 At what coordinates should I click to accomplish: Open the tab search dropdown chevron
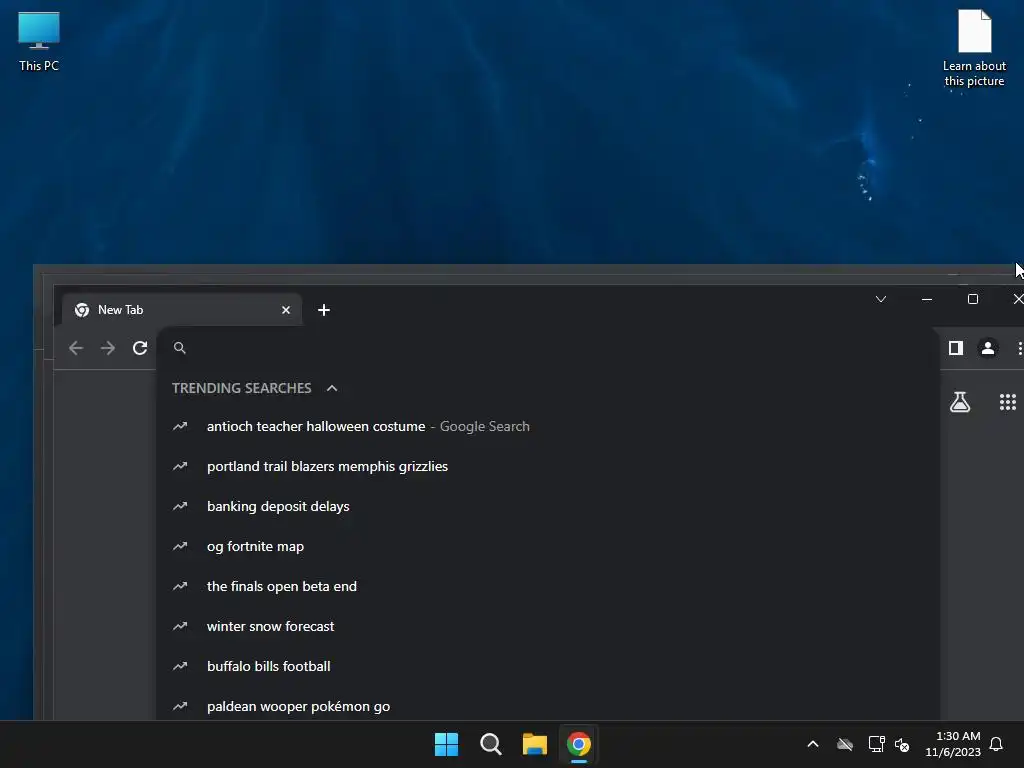(880, 299)
